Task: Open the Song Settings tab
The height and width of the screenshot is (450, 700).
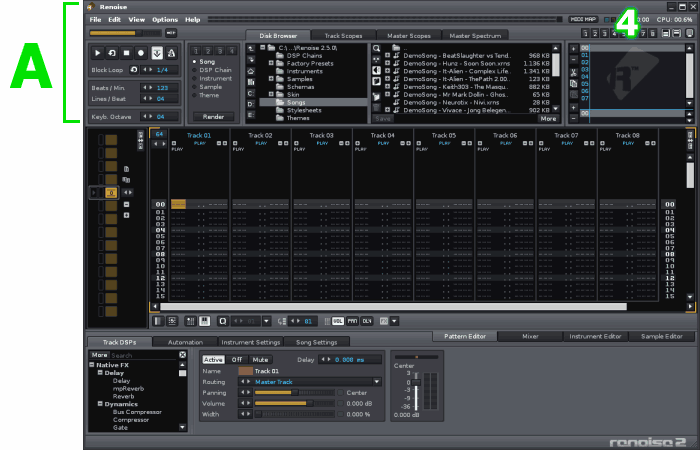Action: pos(317,342)
